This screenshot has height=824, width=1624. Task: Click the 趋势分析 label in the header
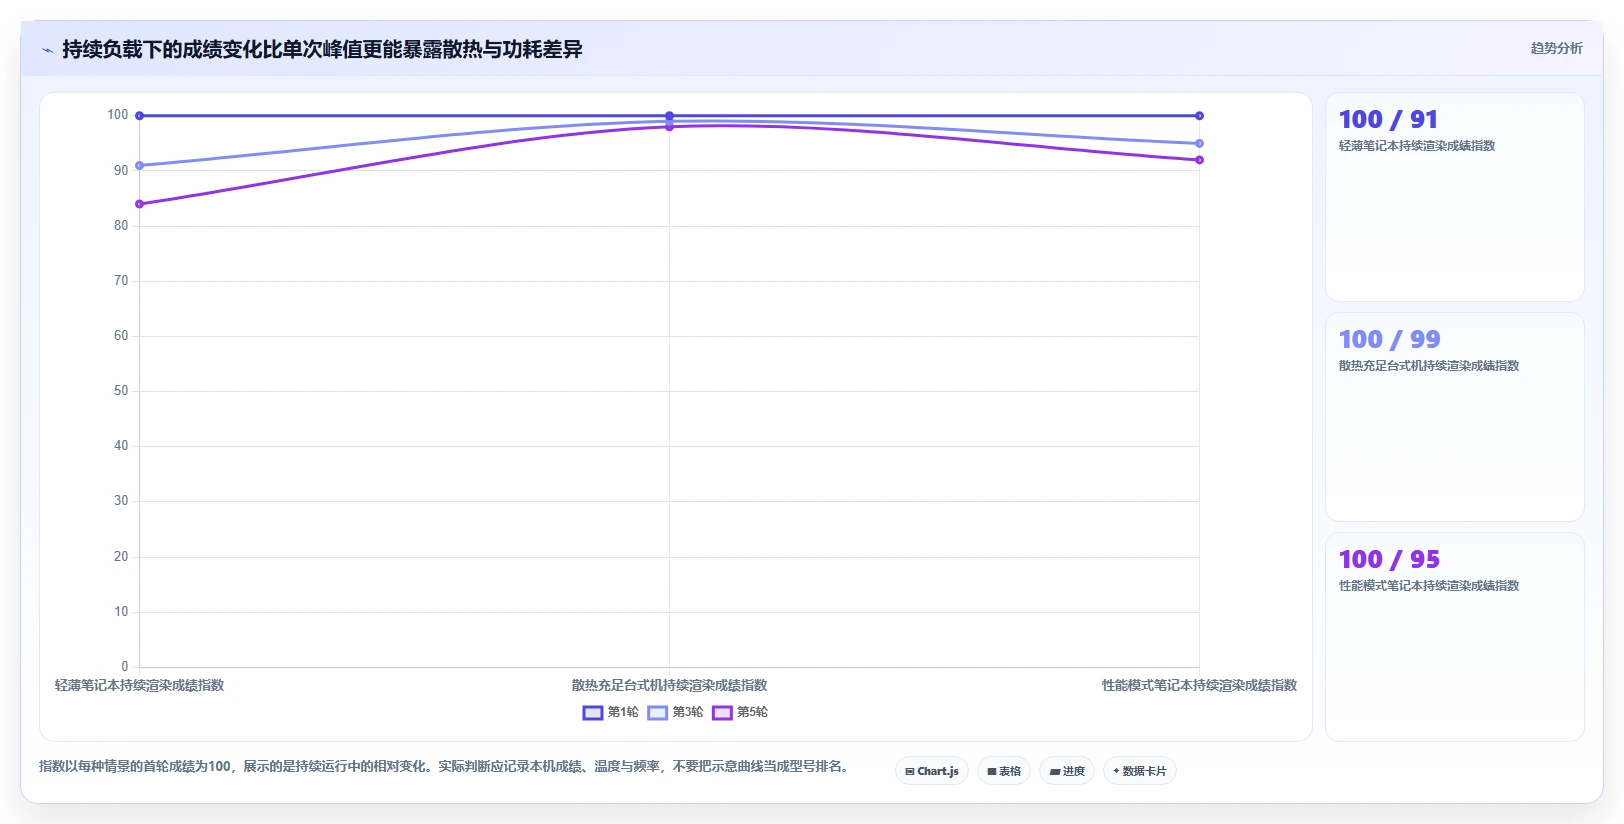[1556, 48]
